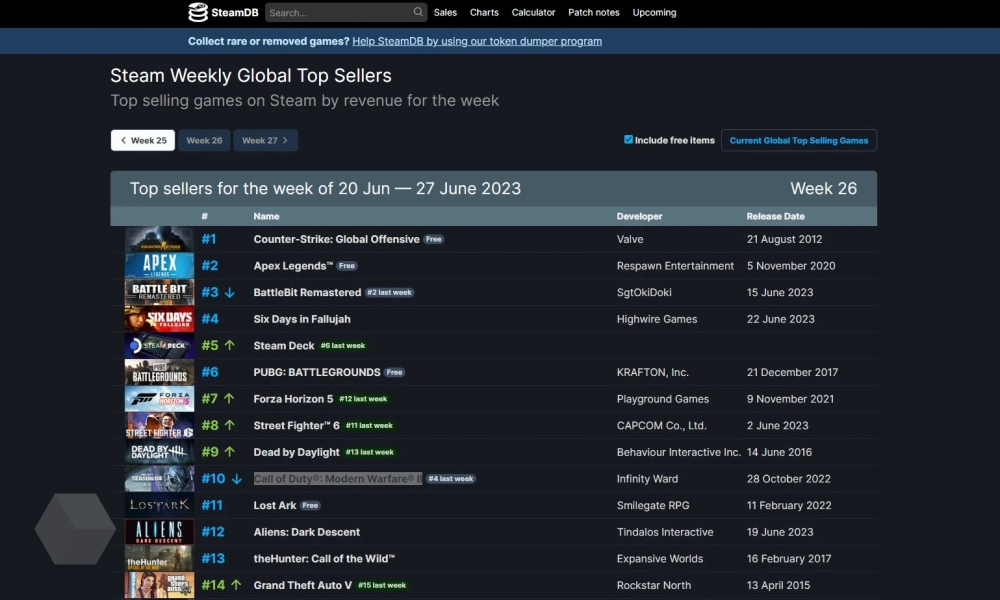Open the Charts menu item
The width and height of the screenshot is (1000, 600).
[x=484, y=13]
